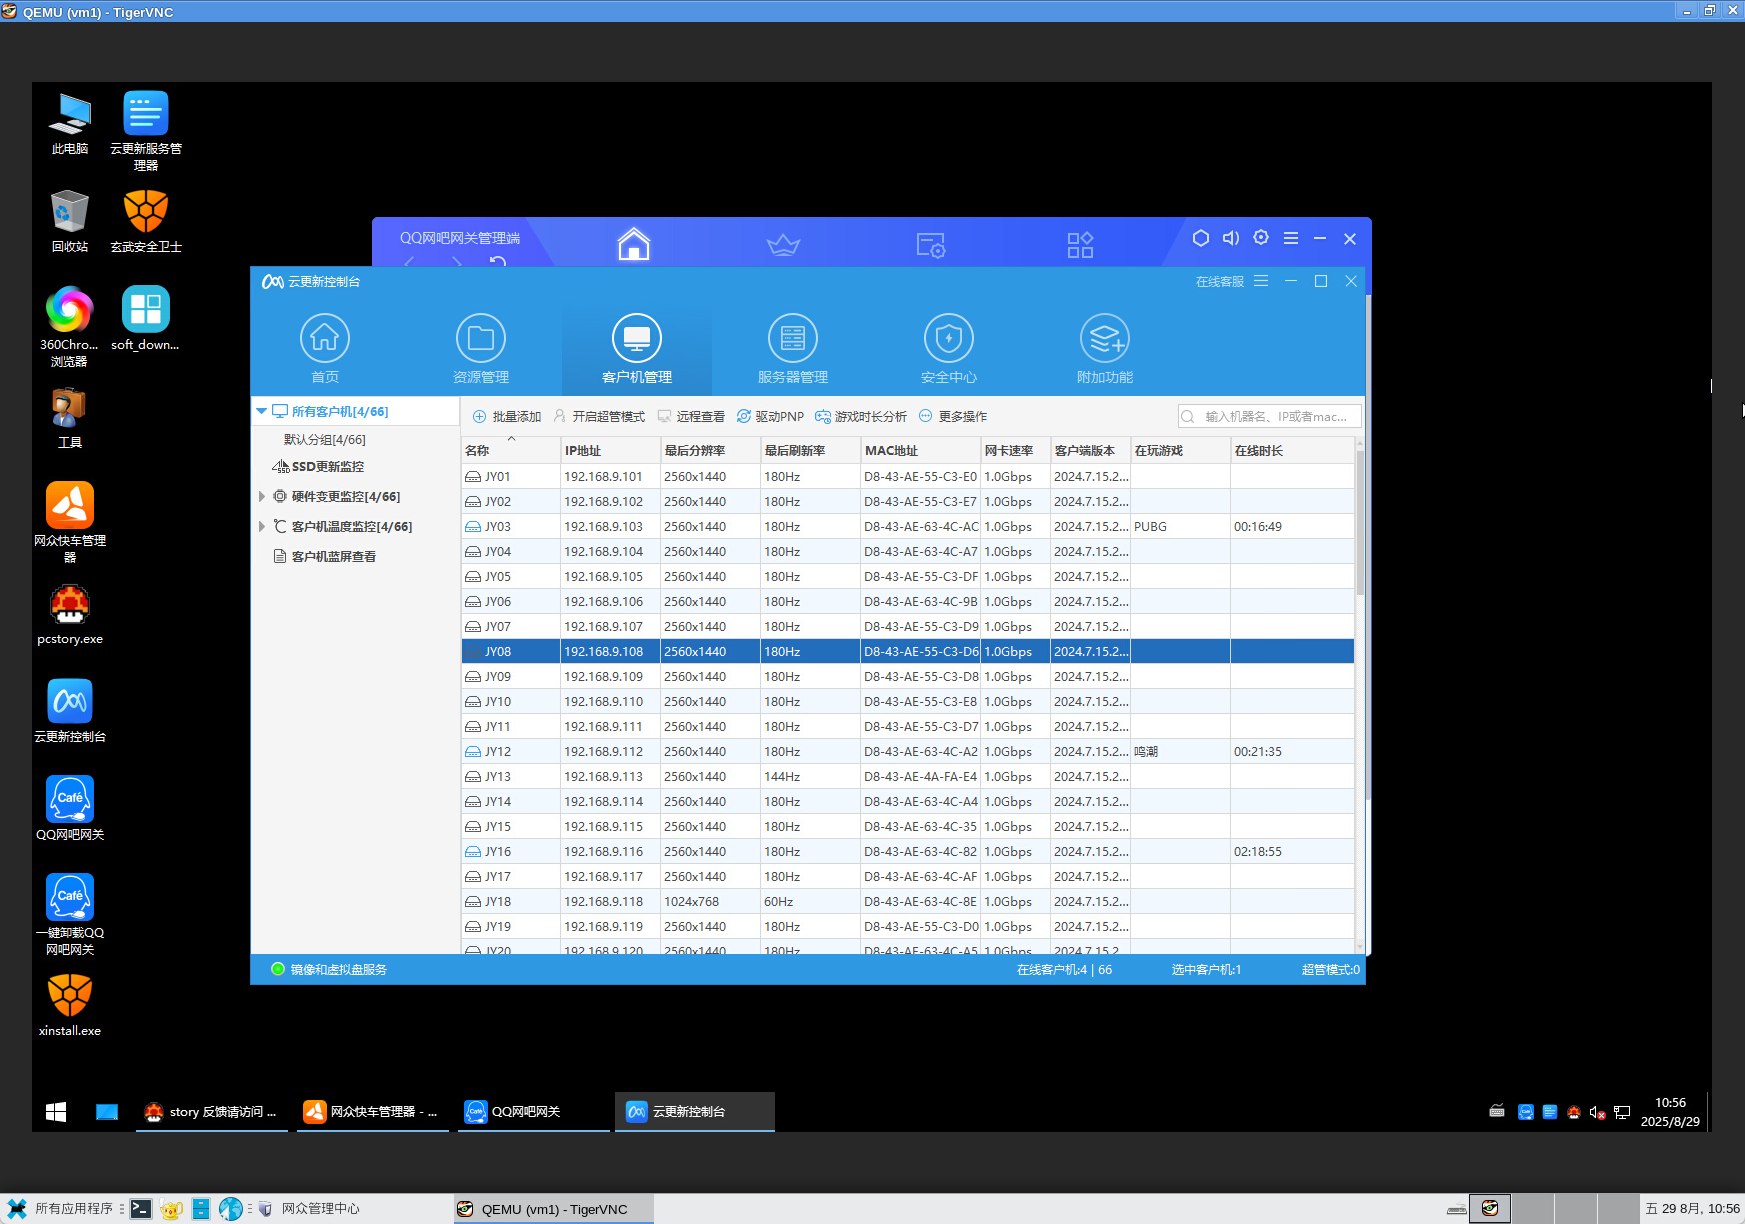Screen dimensions: 1745x1224
Task: Click the 批量添加 batch add toolbar icon
Action: tap(480, 417)
